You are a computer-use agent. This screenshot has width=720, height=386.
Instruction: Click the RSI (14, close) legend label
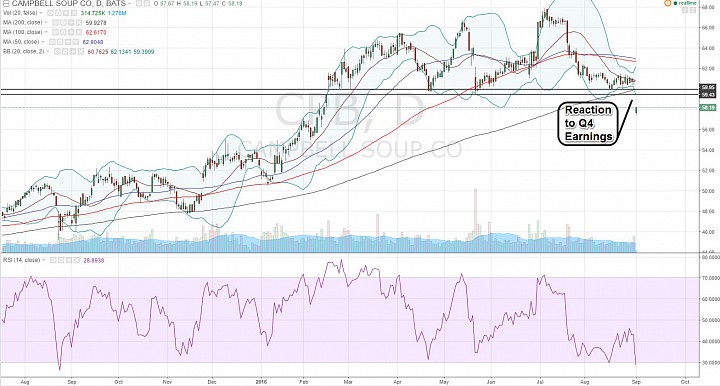pos(22,260)
